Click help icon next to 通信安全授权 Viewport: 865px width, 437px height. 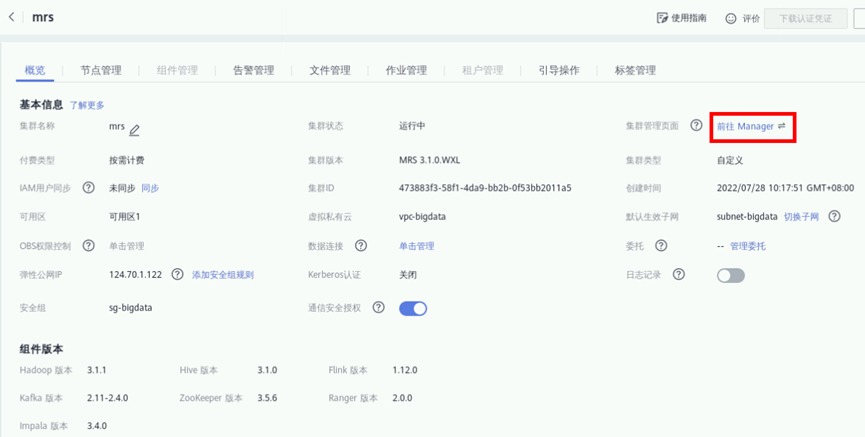point(379,308)
